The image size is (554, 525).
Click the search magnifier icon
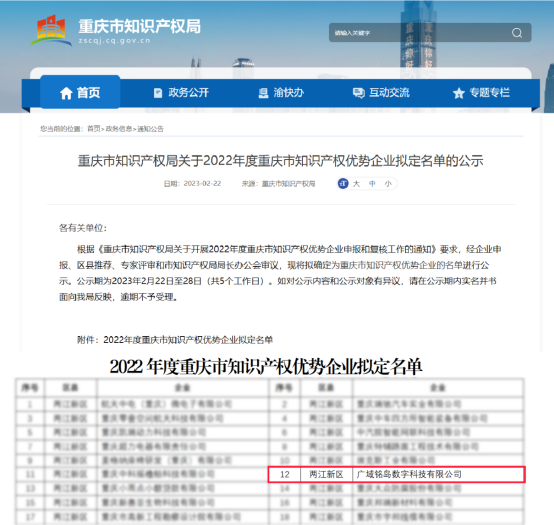pos(517,33)
